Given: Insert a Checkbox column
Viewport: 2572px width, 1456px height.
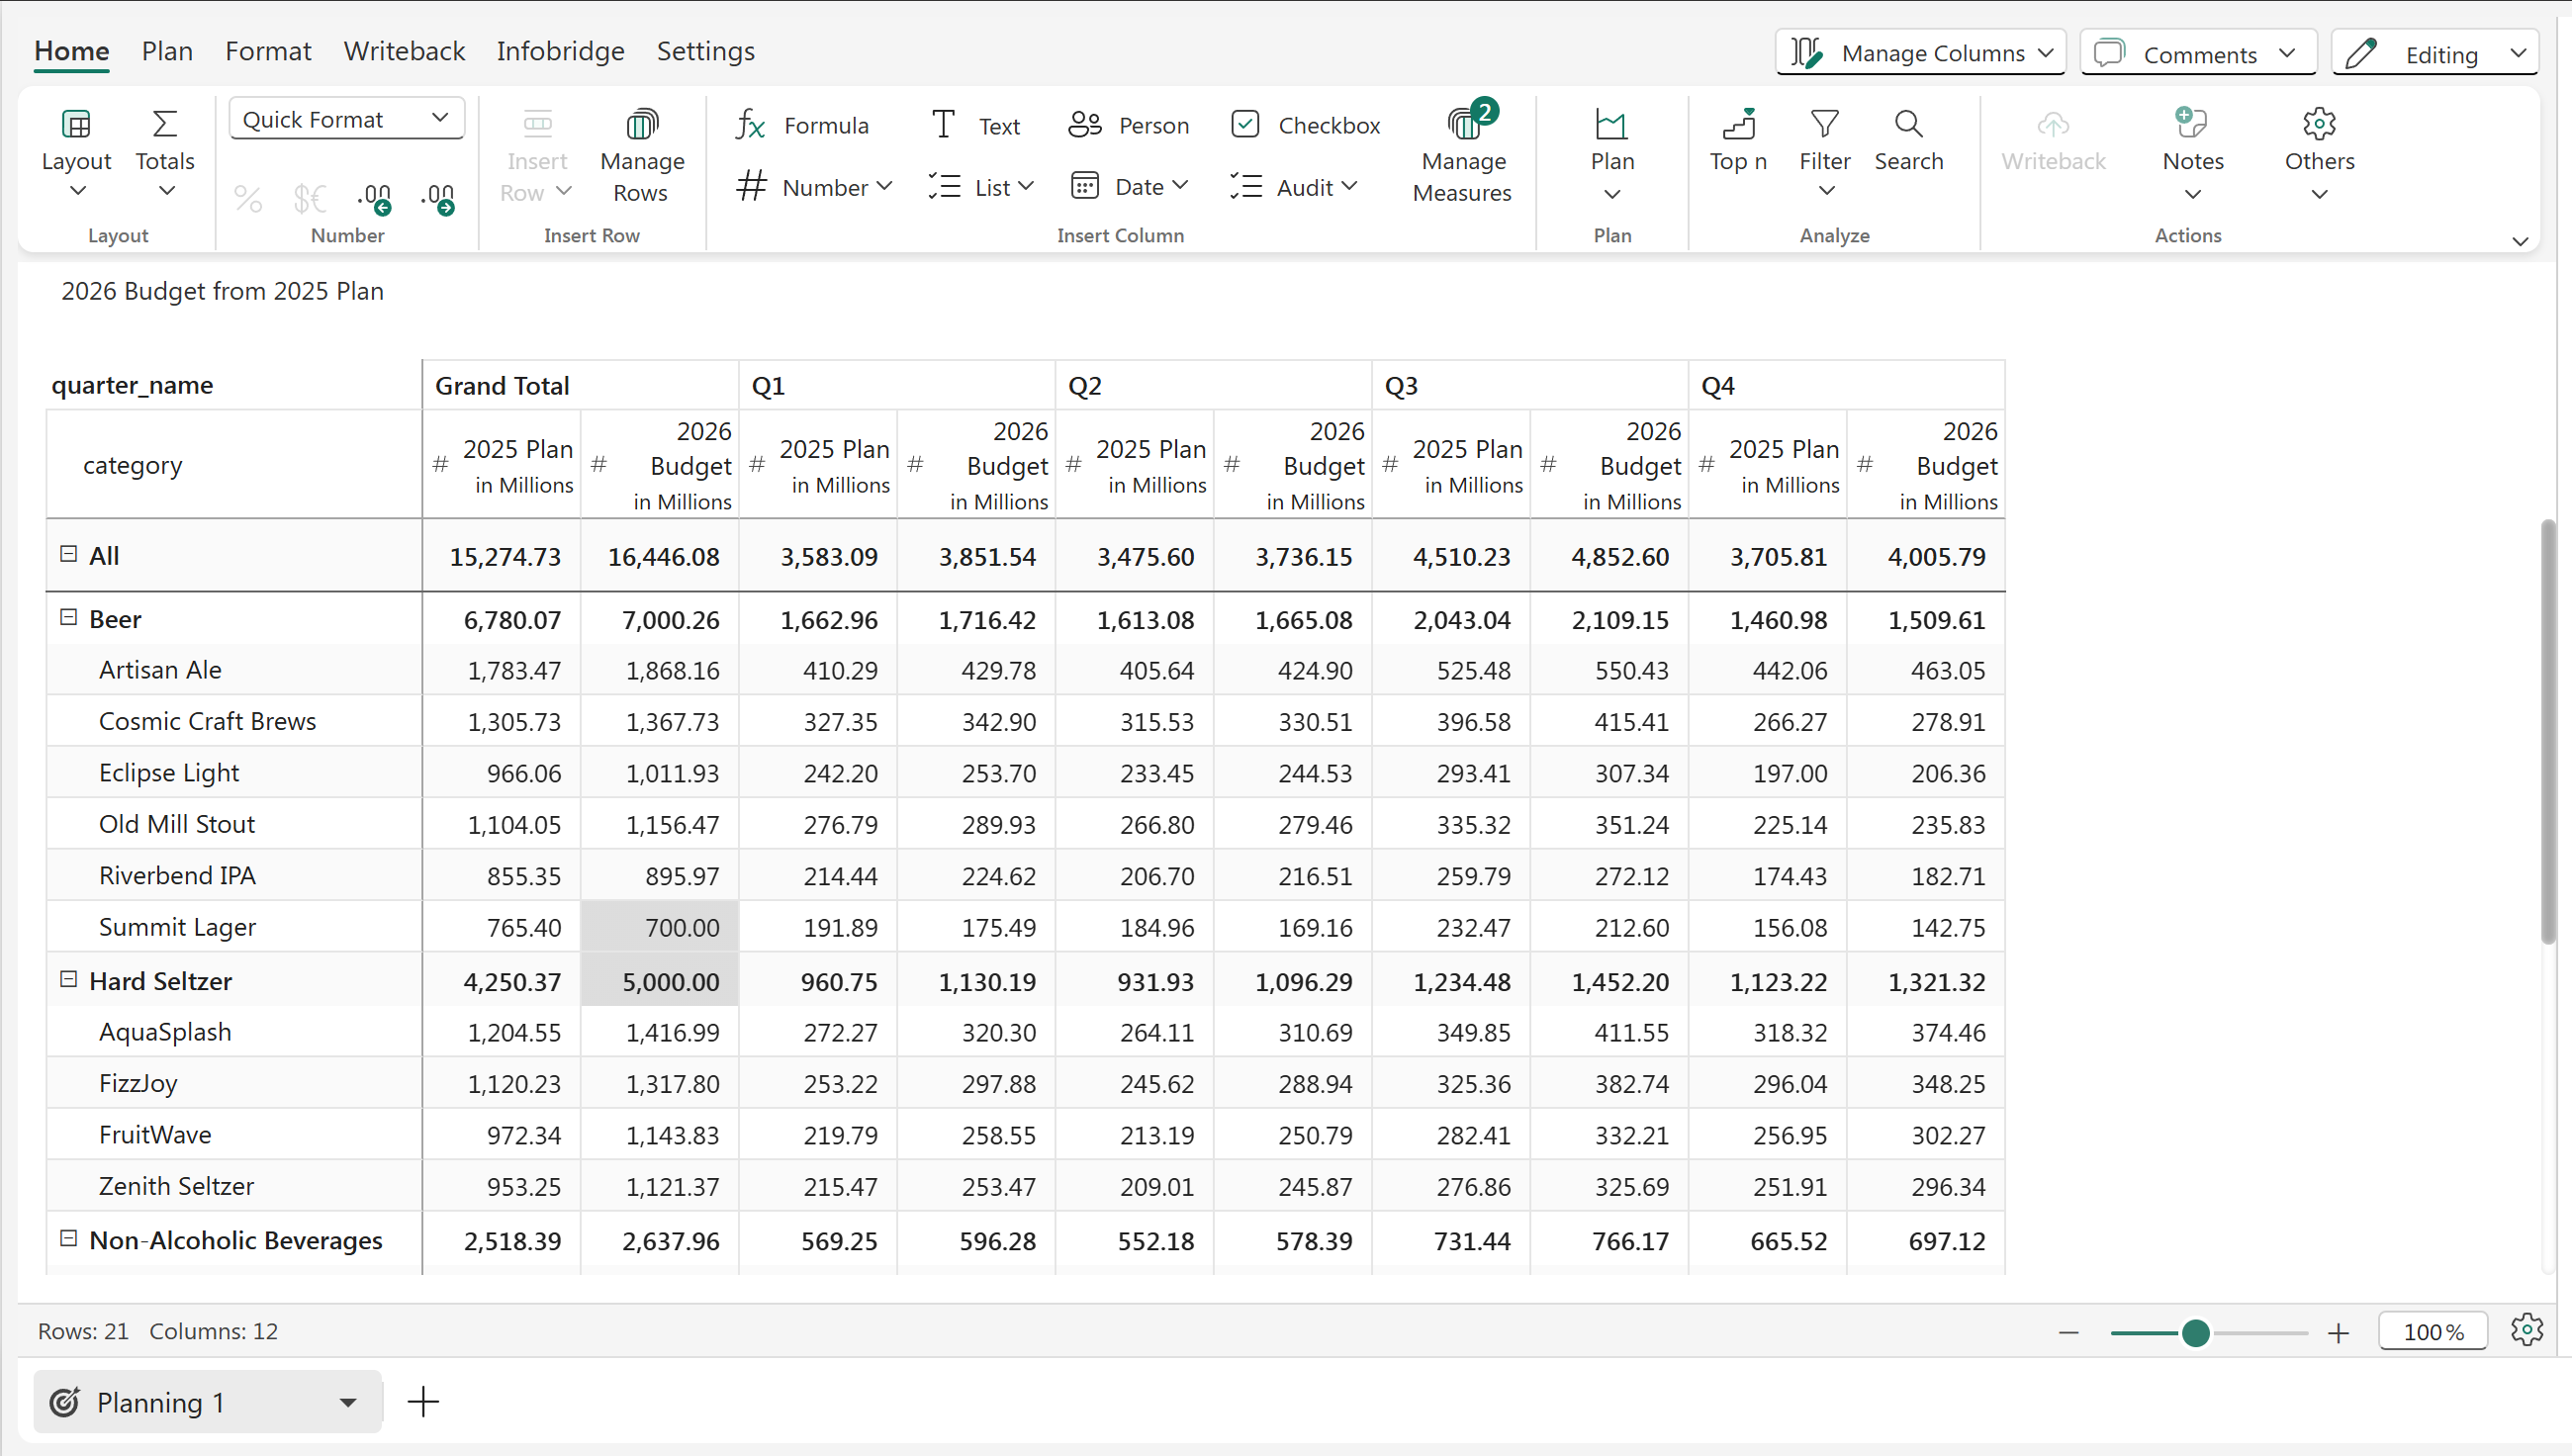Looking at the screenshot, I should (x=1306, y=125).
